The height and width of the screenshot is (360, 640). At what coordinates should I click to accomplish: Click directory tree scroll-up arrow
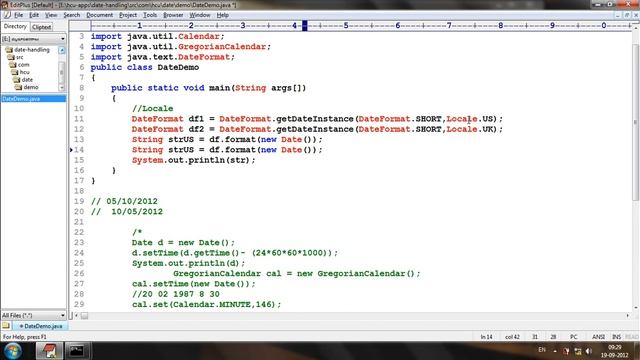coord(62,50)
